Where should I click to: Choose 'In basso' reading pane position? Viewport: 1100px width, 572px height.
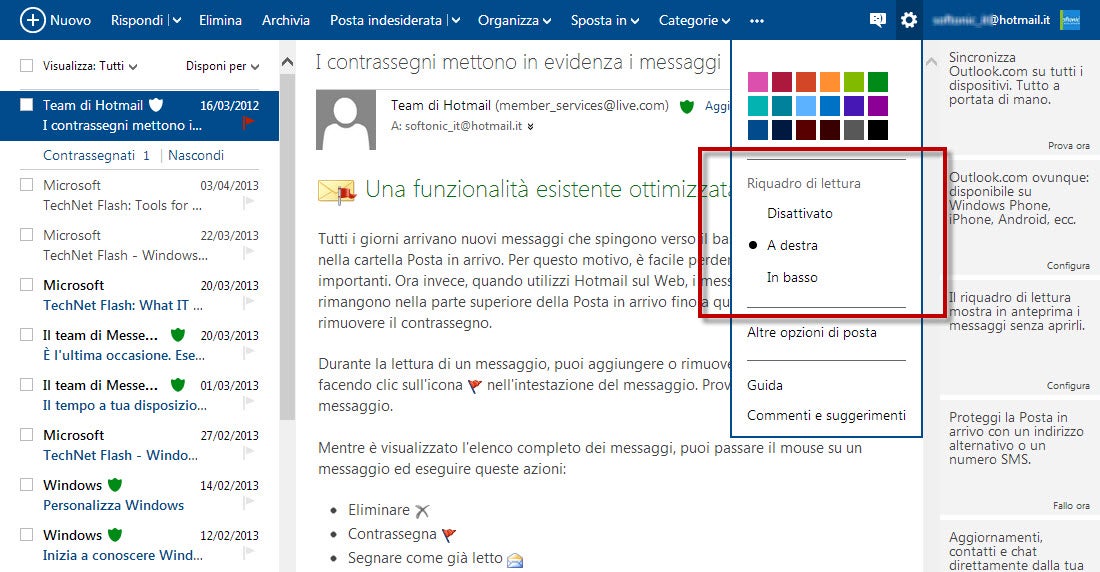(x=792, y=277)
